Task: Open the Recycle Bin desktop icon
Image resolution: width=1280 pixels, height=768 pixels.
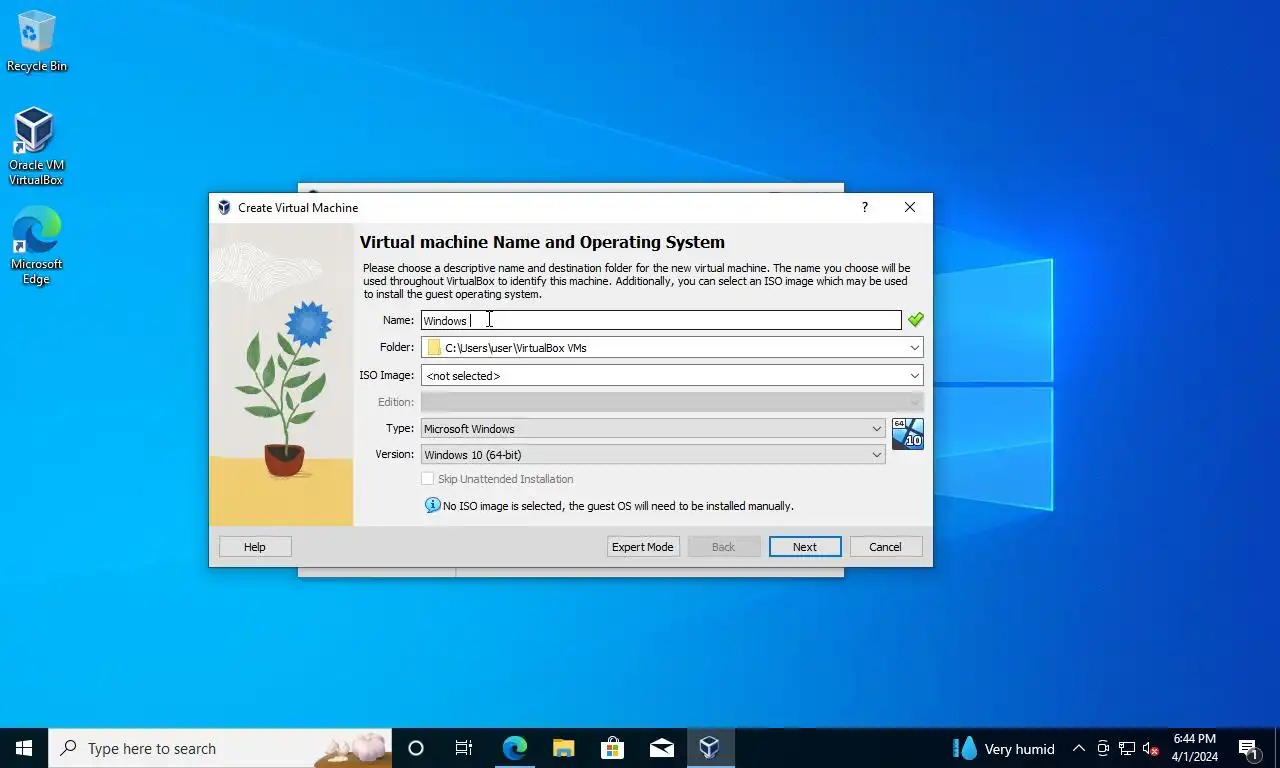Action: (x=37, y=42)
